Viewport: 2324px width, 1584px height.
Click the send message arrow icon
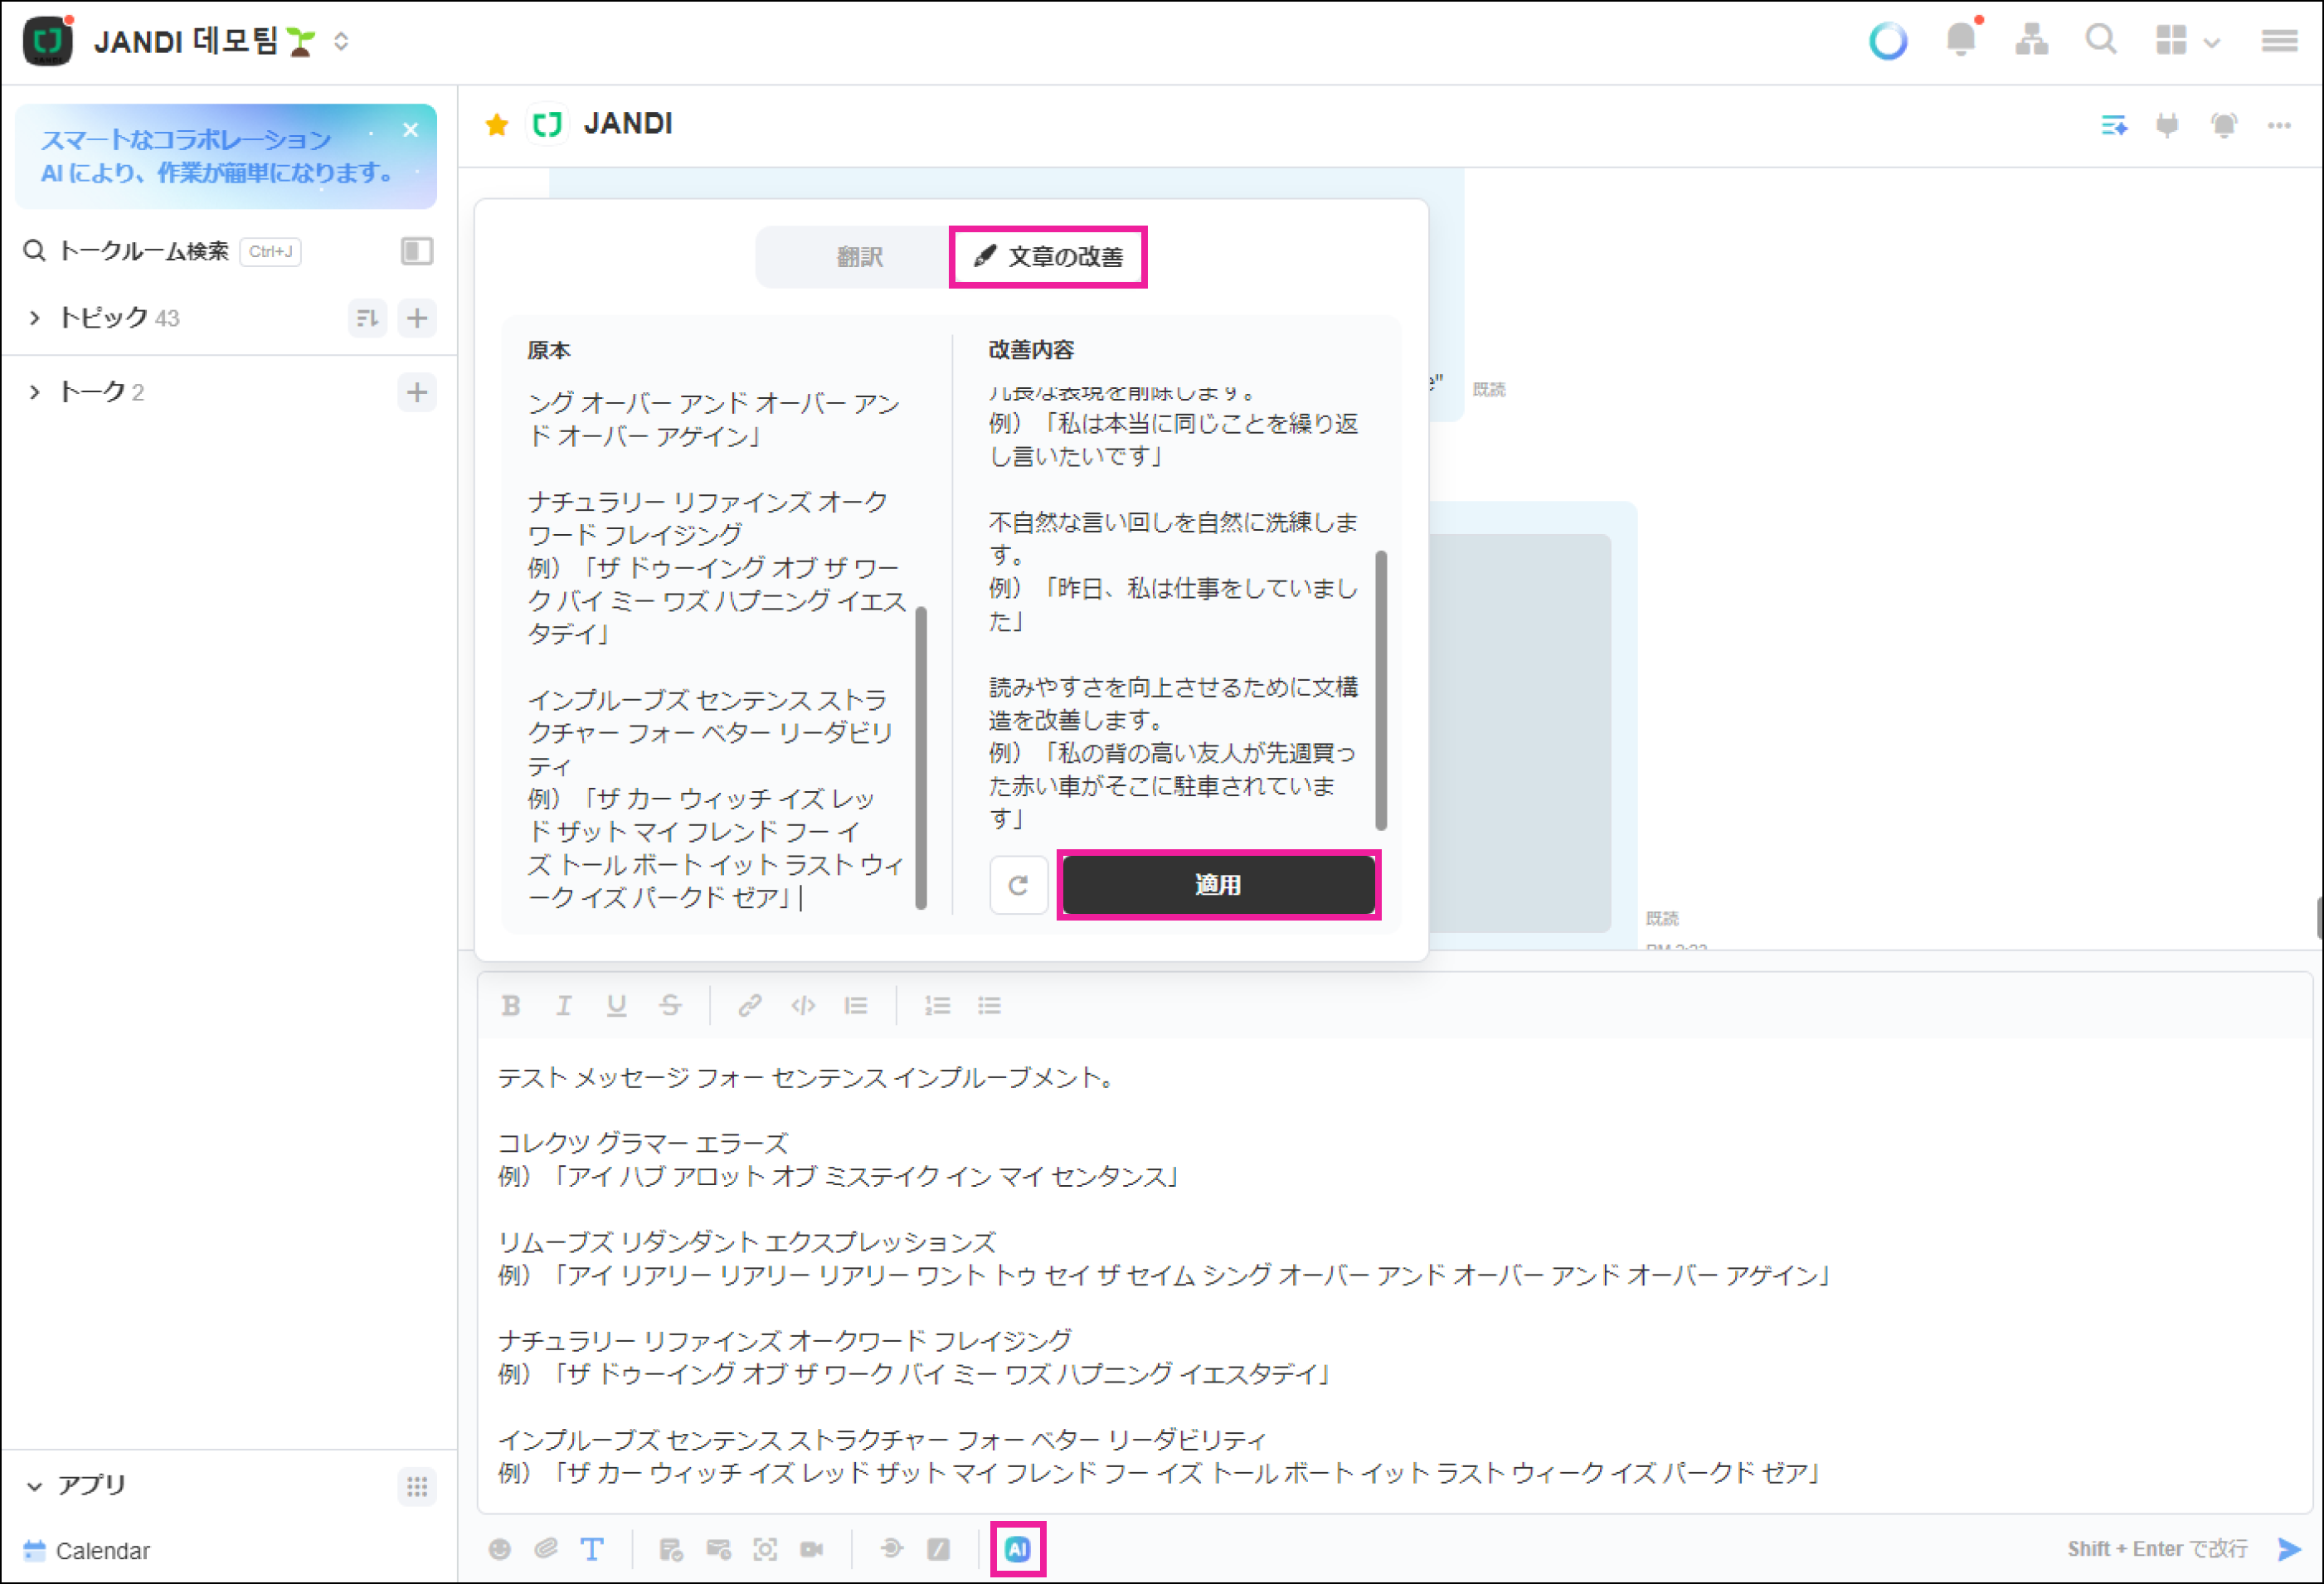[x=2289, y=1549]
